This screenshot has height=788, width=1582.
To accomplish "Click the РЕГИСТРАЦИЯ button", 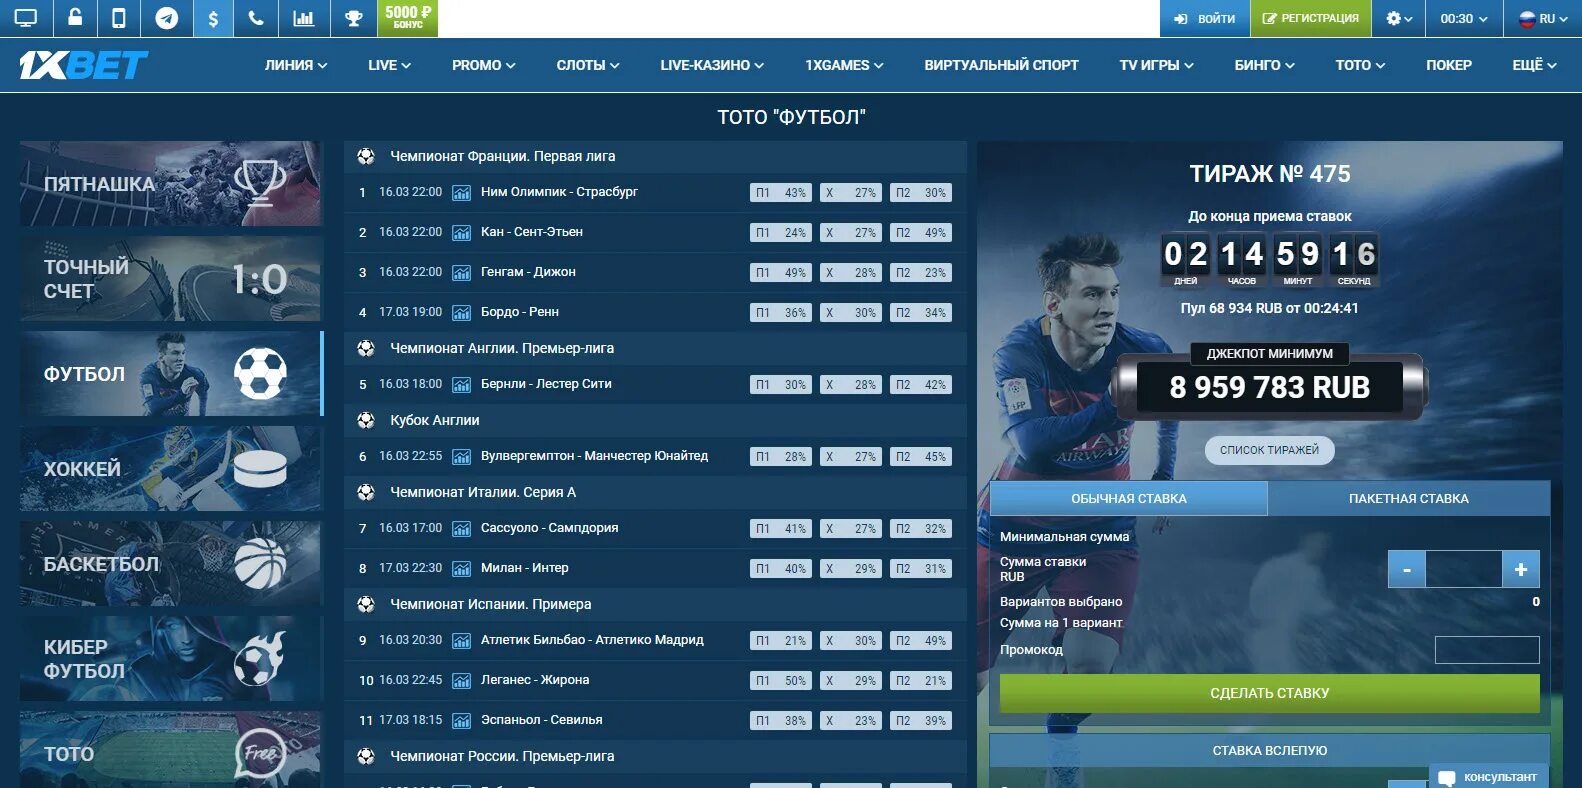I will pos(1310,18).
